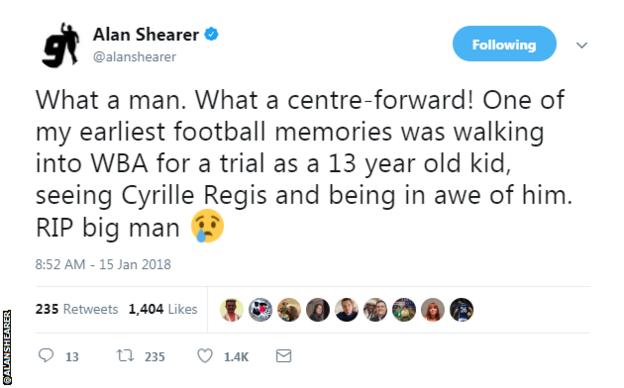The height and width of the screenshot is (388, 624).
Task: Click the reply speech bubble icon
Action: coord(46,355)
